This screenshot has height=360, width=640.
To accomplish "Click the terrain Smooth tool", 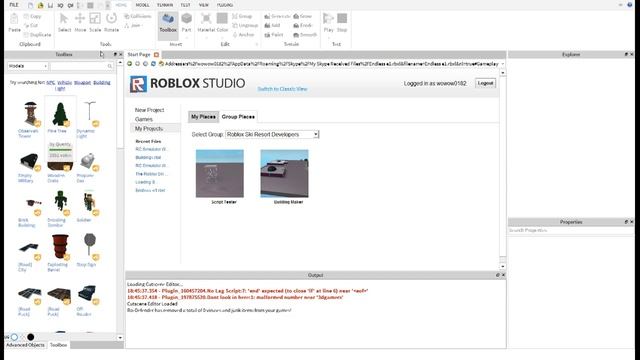I will (x=305, y=35).
